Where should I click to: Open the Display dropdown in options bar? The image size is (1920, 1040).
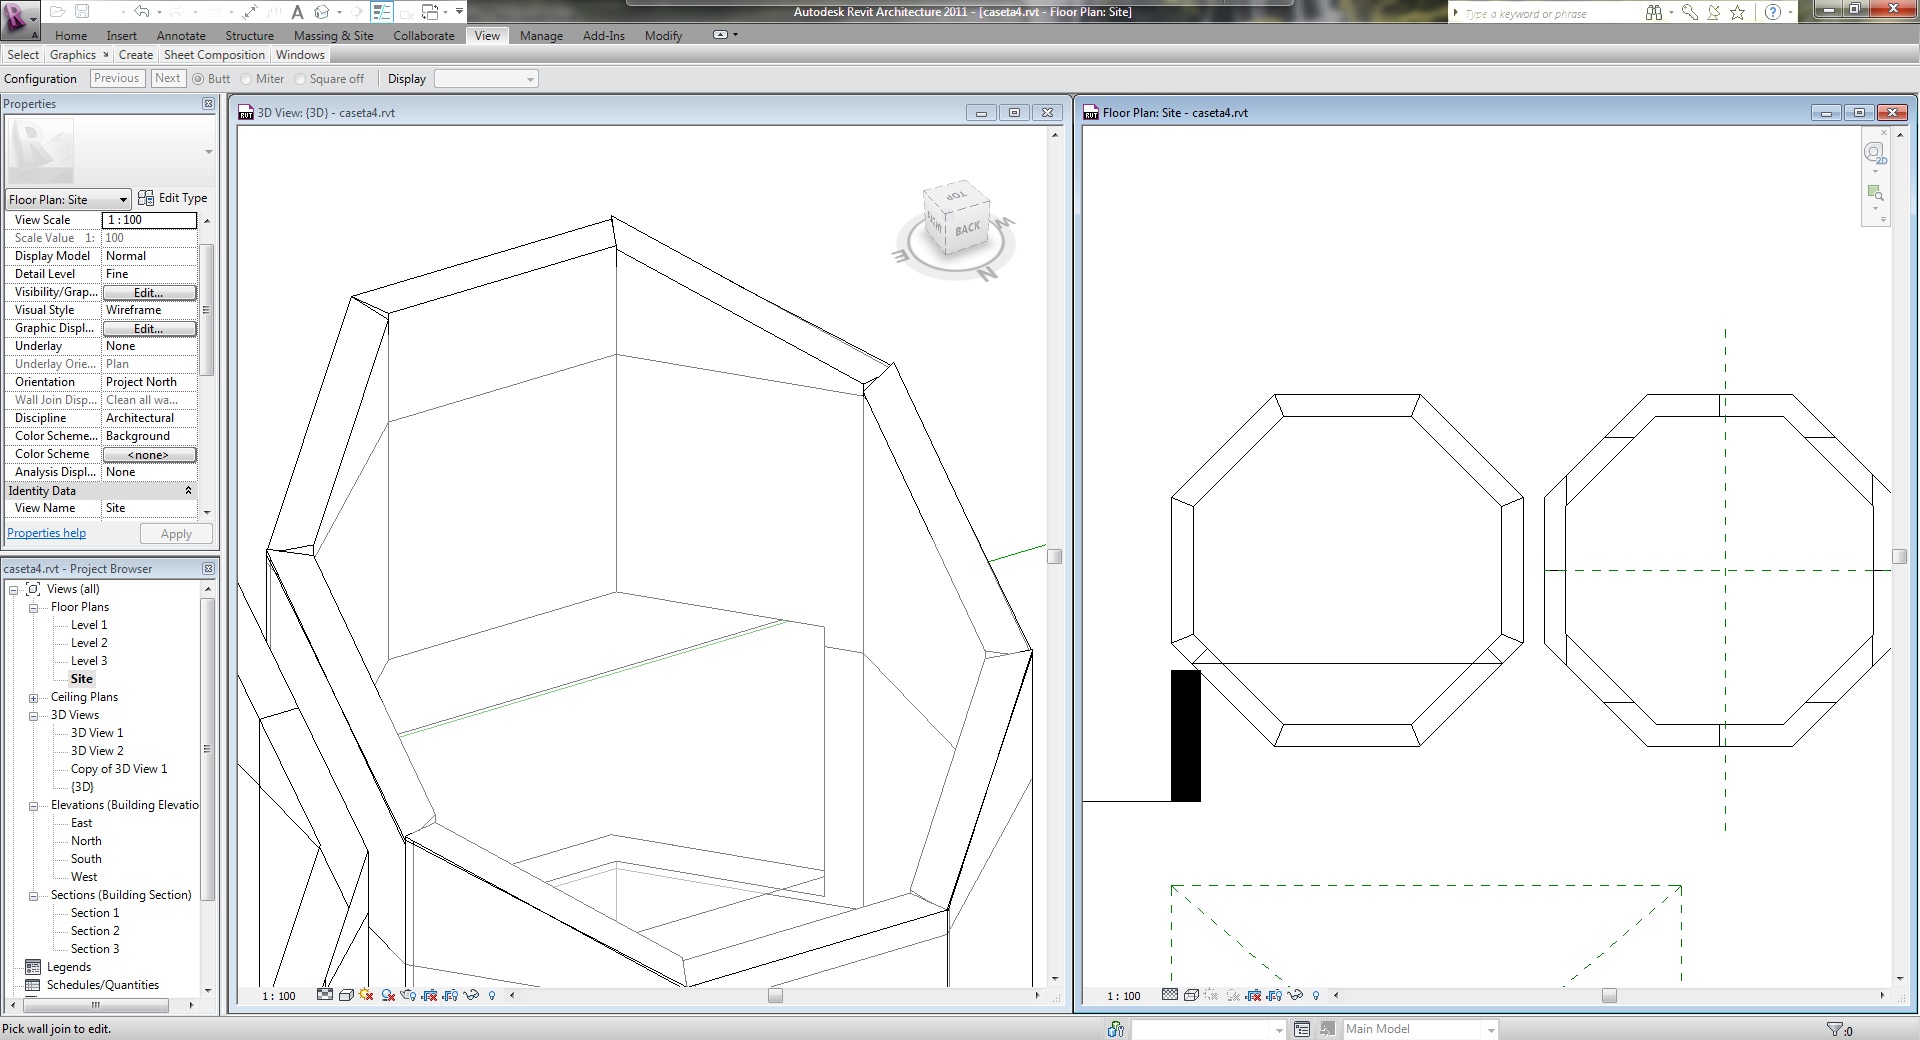click(486, 79)
